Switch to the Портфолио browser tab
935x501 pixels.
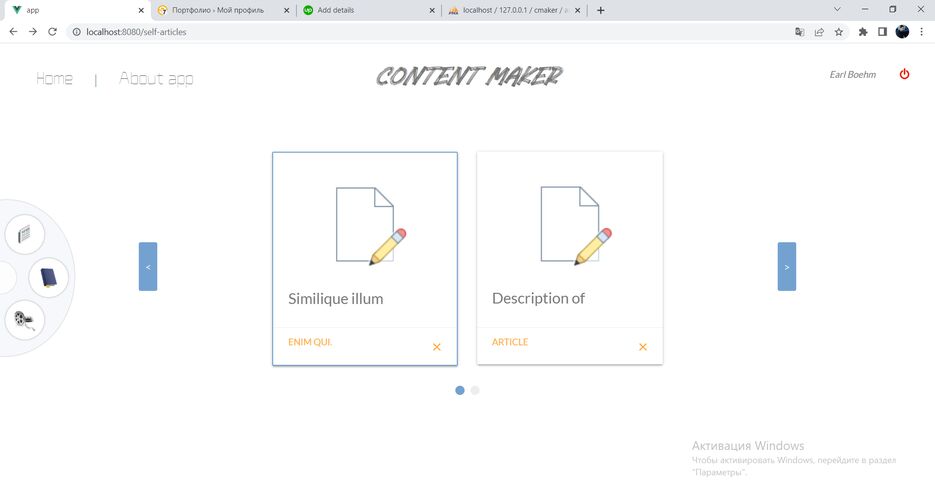[223, 10]
